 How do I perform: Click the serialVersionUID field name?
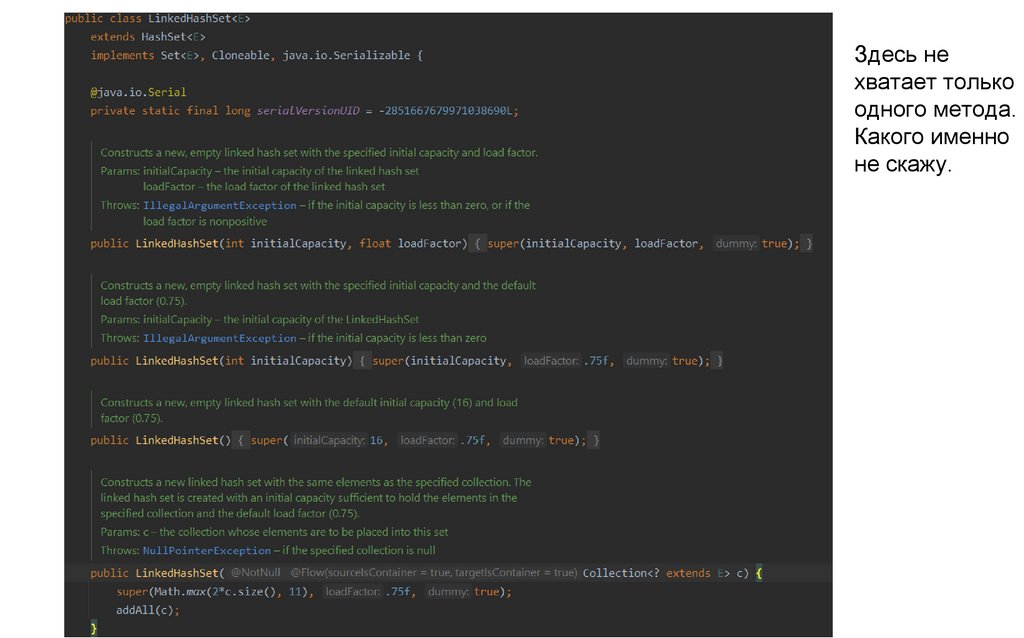307,110
